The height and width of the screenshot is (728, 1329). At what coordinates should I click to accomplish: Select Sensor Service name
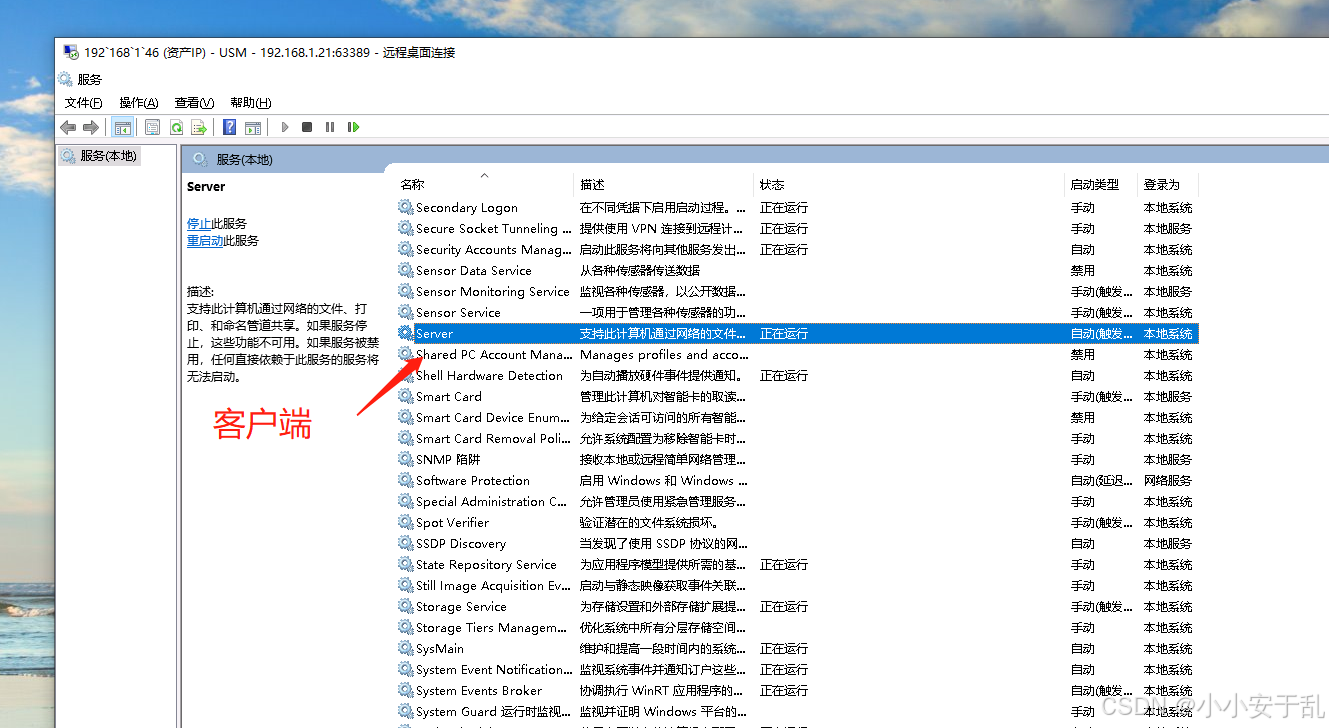pyautogui.click(x=458, y=312)
